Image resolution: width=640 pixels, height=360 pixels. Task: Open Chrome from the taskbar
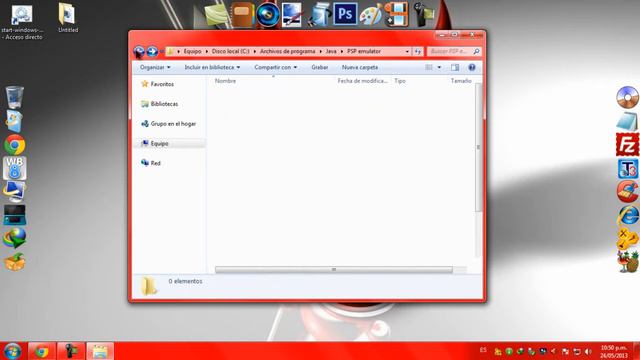tap(41, 351)
